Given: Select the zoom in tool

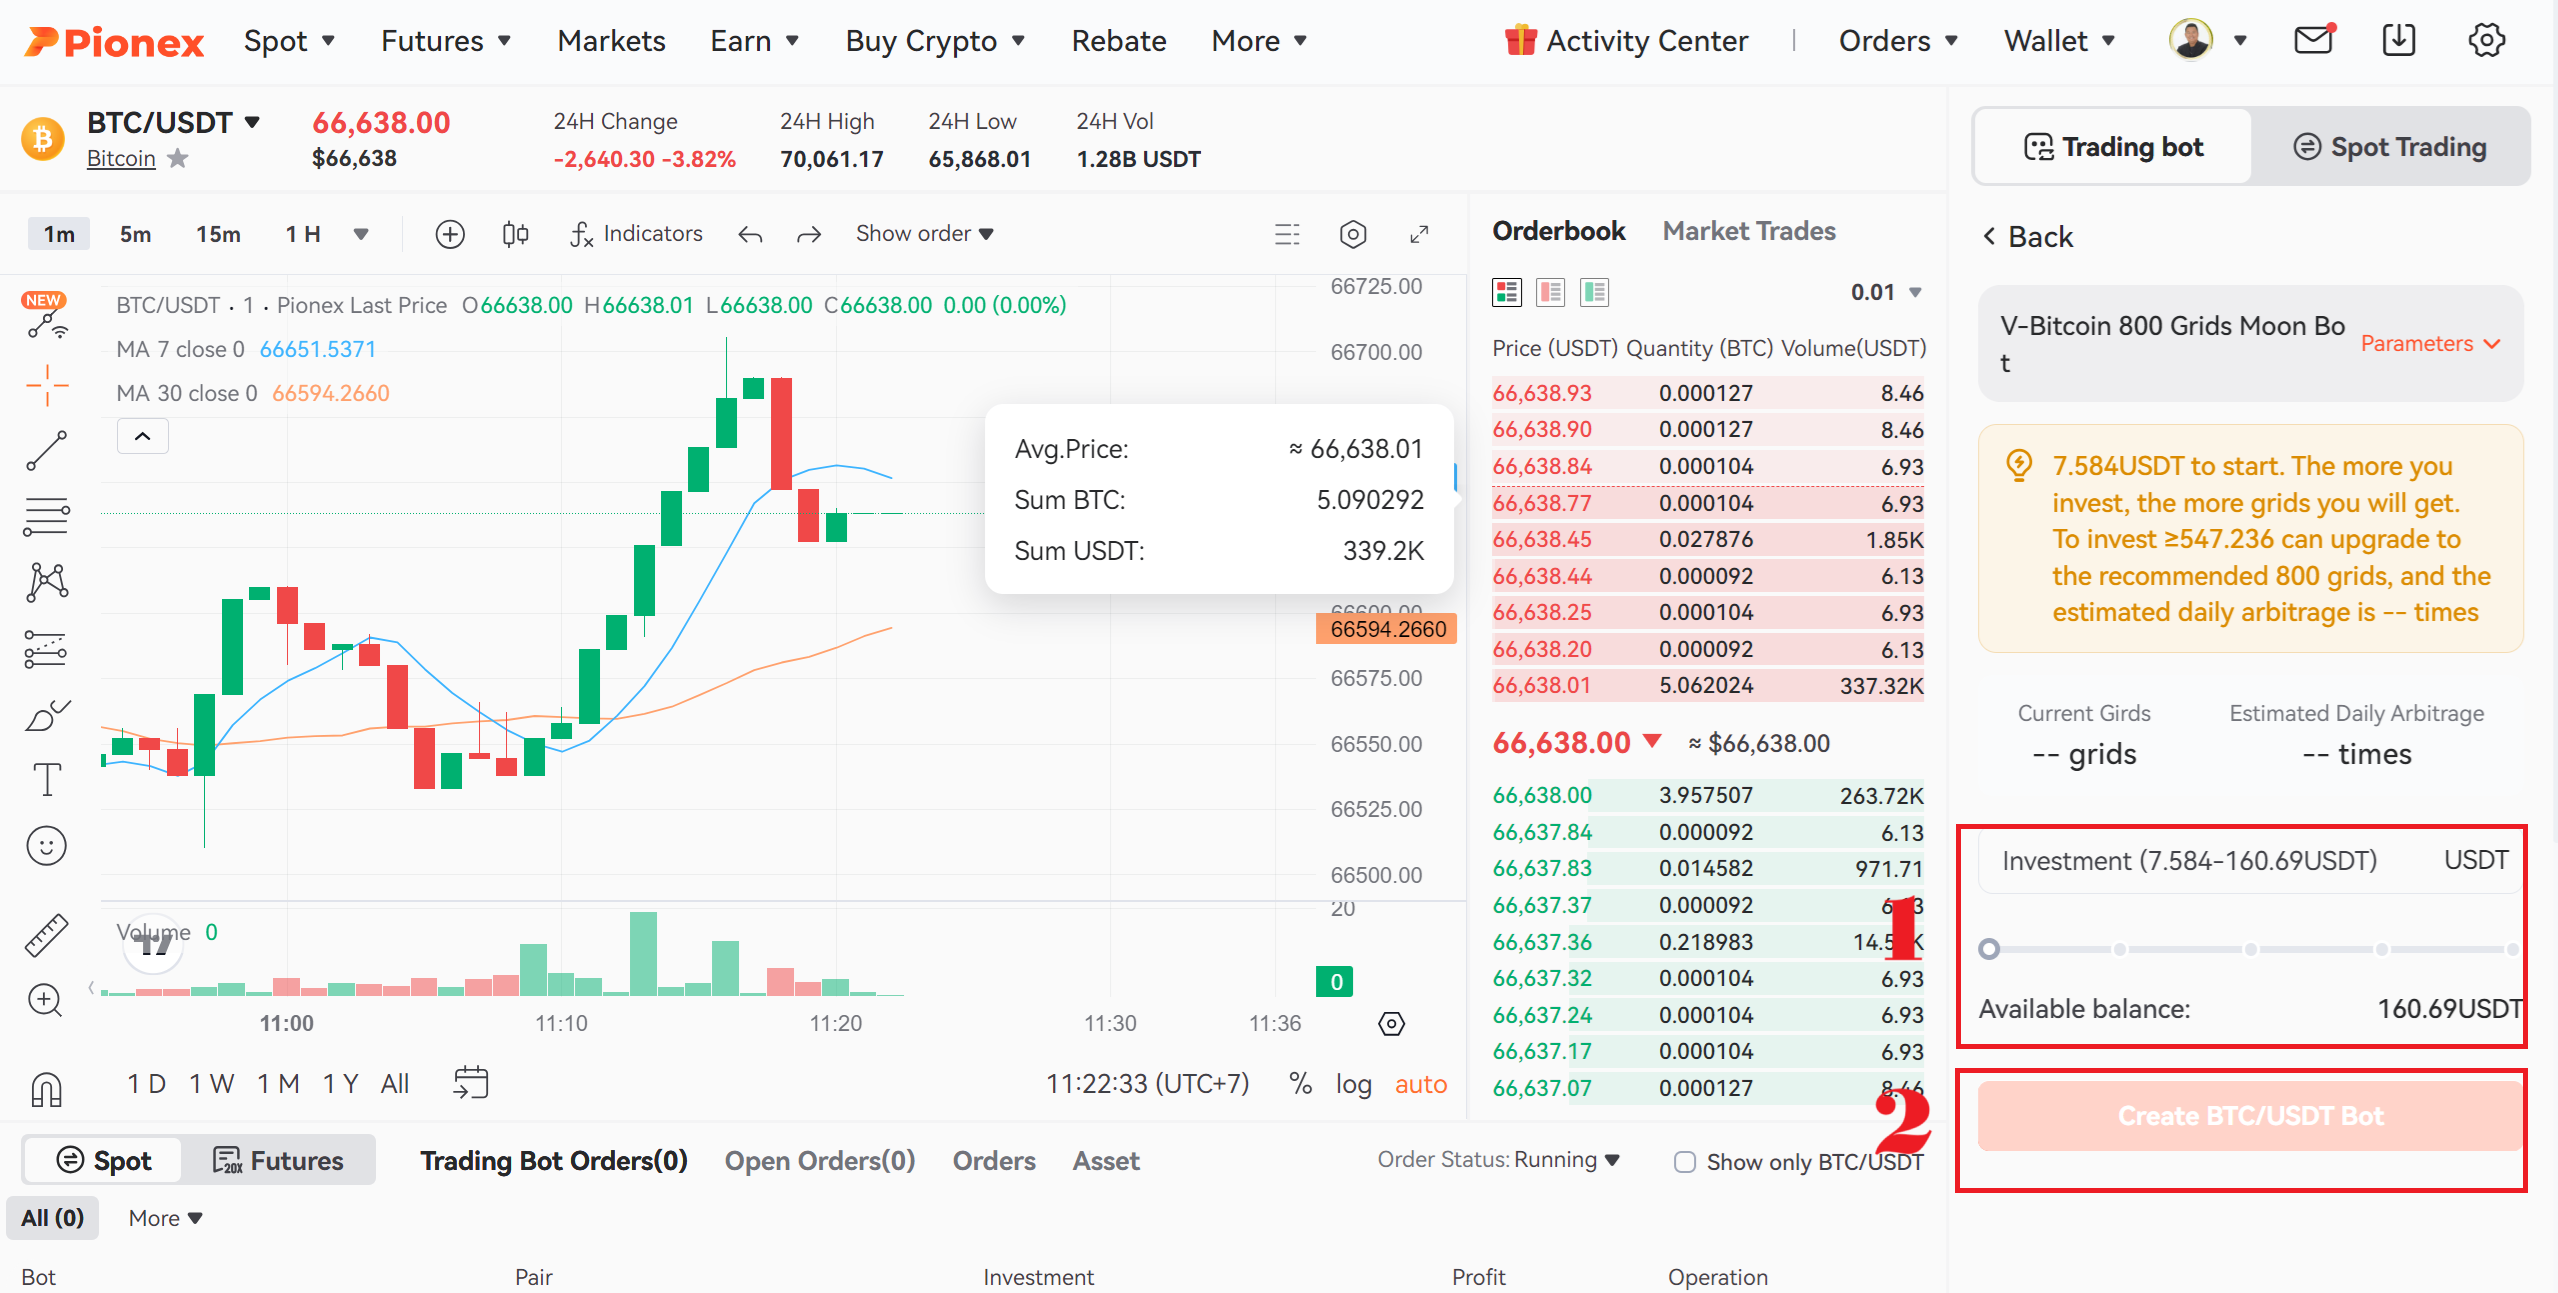Looking at the screenshot, I should coord(46,1000).
